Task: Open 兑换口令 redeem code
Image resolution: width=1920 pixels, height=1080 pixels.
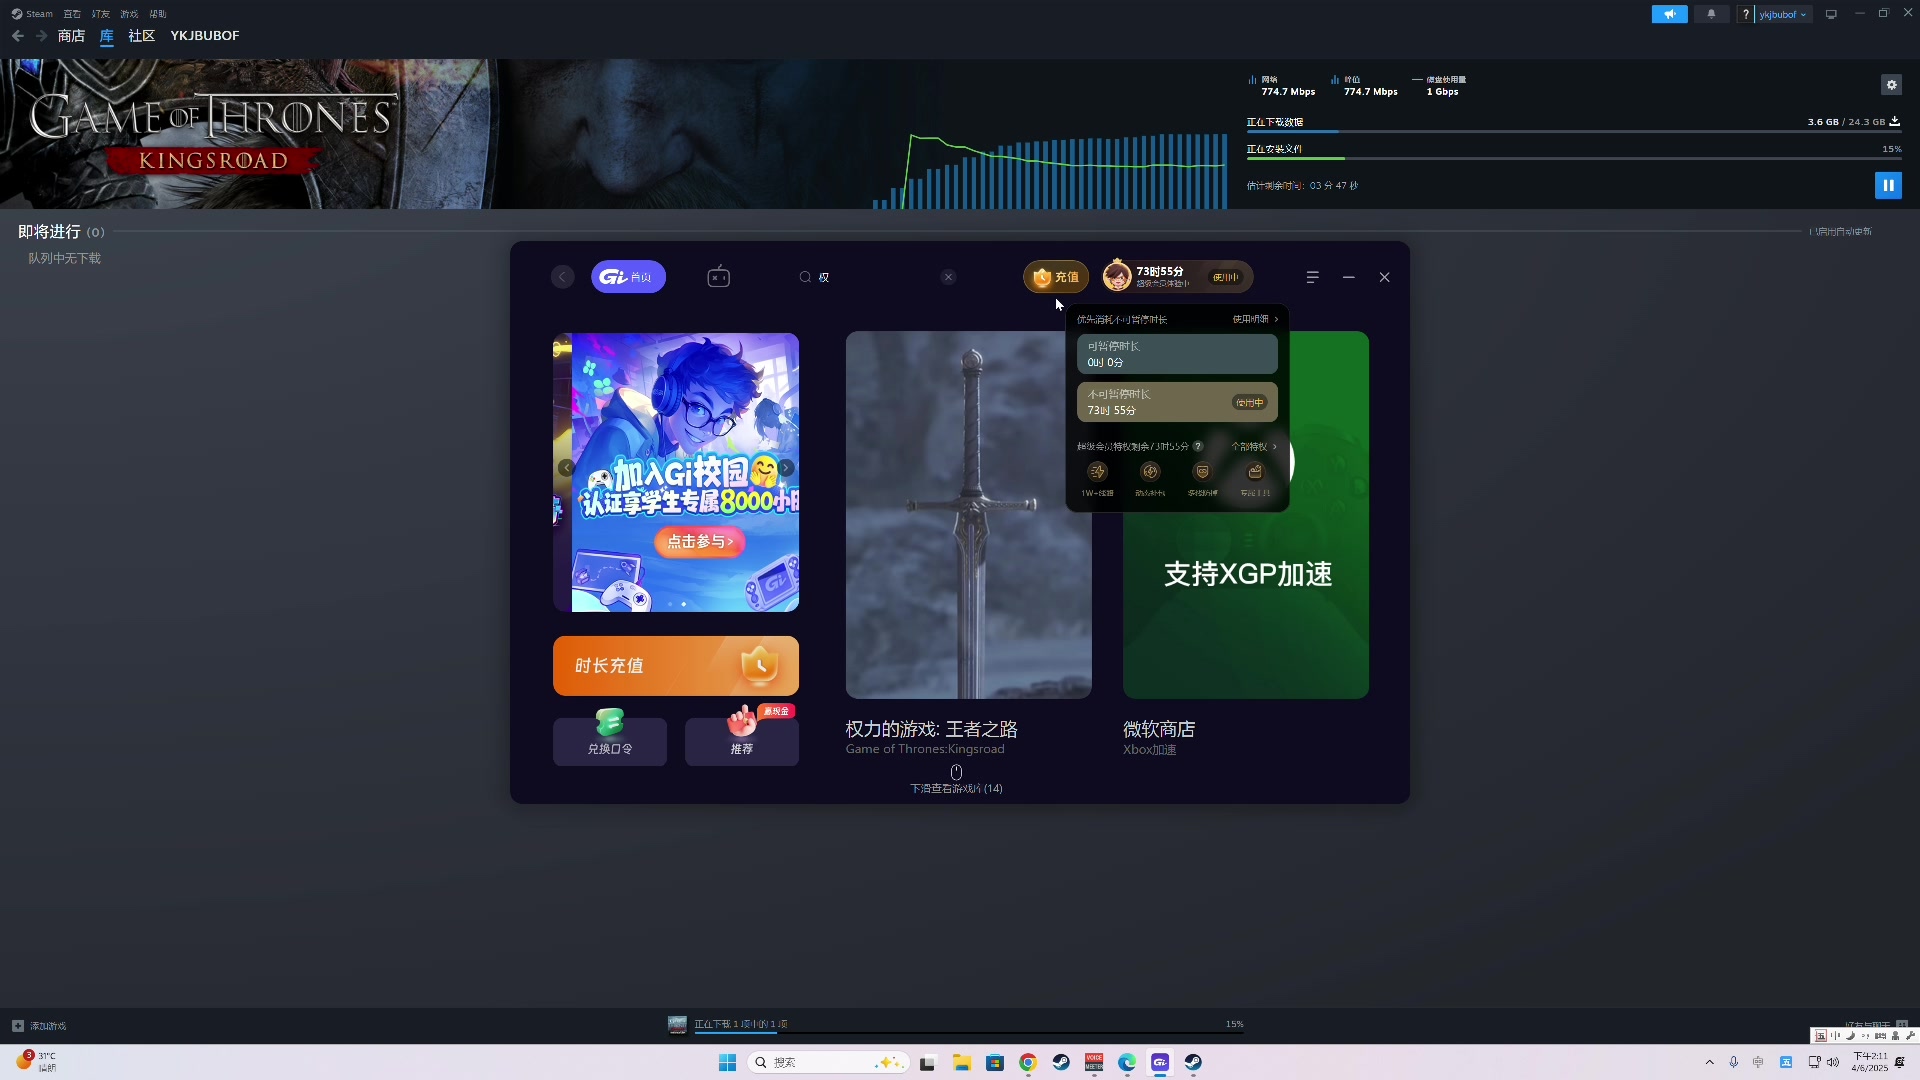Action: click(x=610, y=741)
